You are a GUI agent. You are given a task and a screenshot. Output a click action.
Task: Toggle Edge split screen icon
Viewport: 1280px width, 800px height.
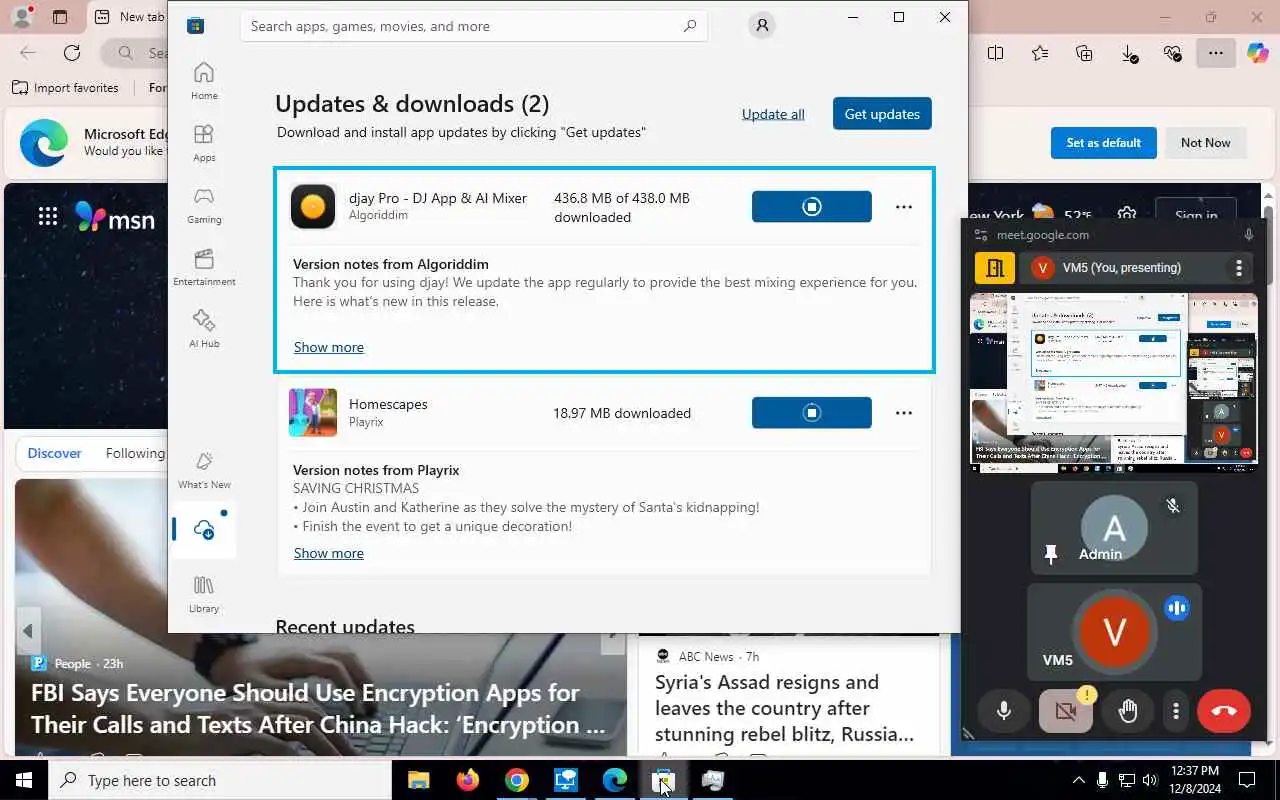point(995,53)
